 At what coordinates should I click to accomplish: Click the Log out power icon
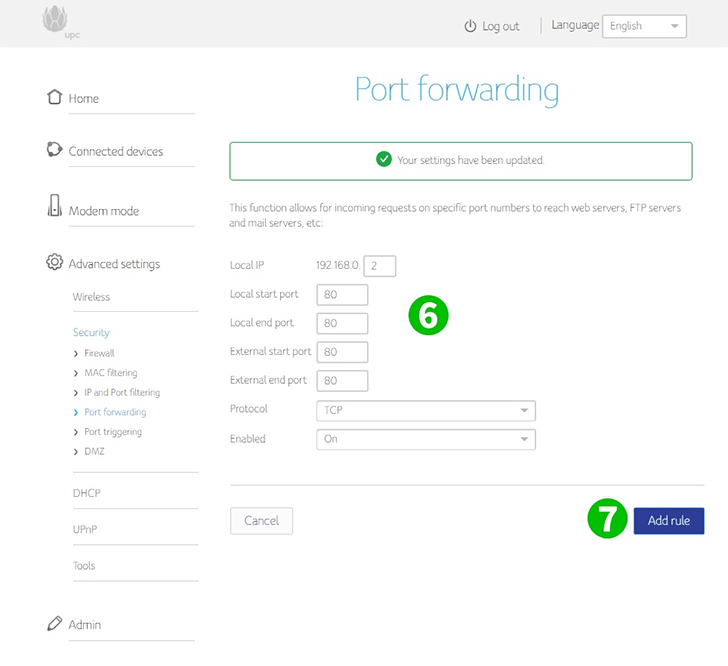470,26
